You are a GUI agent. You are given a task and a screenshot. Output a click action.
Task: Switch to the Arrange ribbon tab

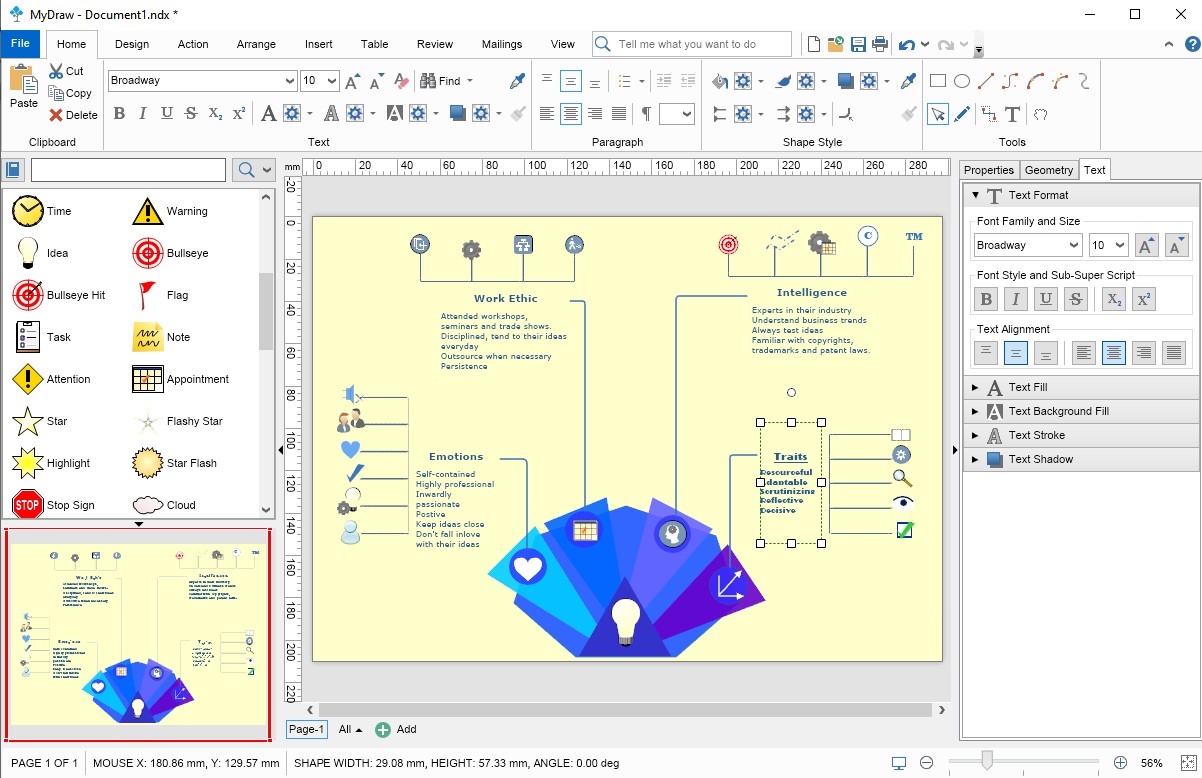tap(256, 44)
